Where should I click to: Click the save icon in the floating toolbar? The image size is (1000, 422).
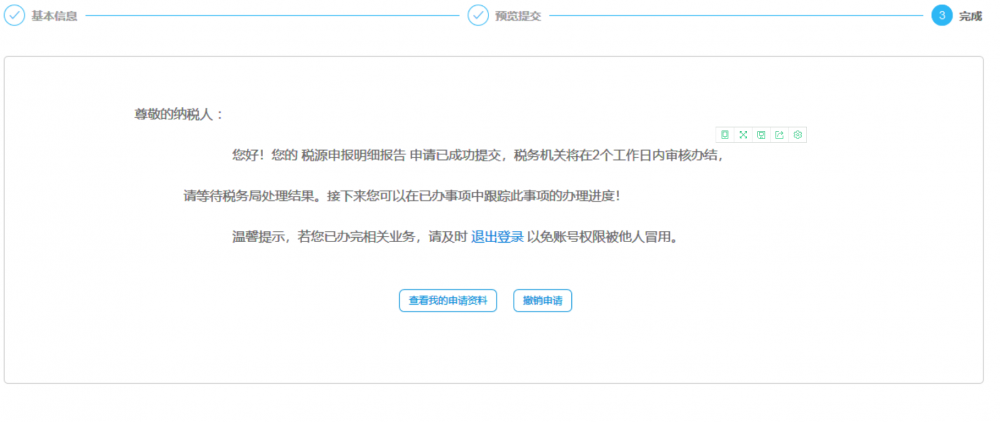pos(761,134)
